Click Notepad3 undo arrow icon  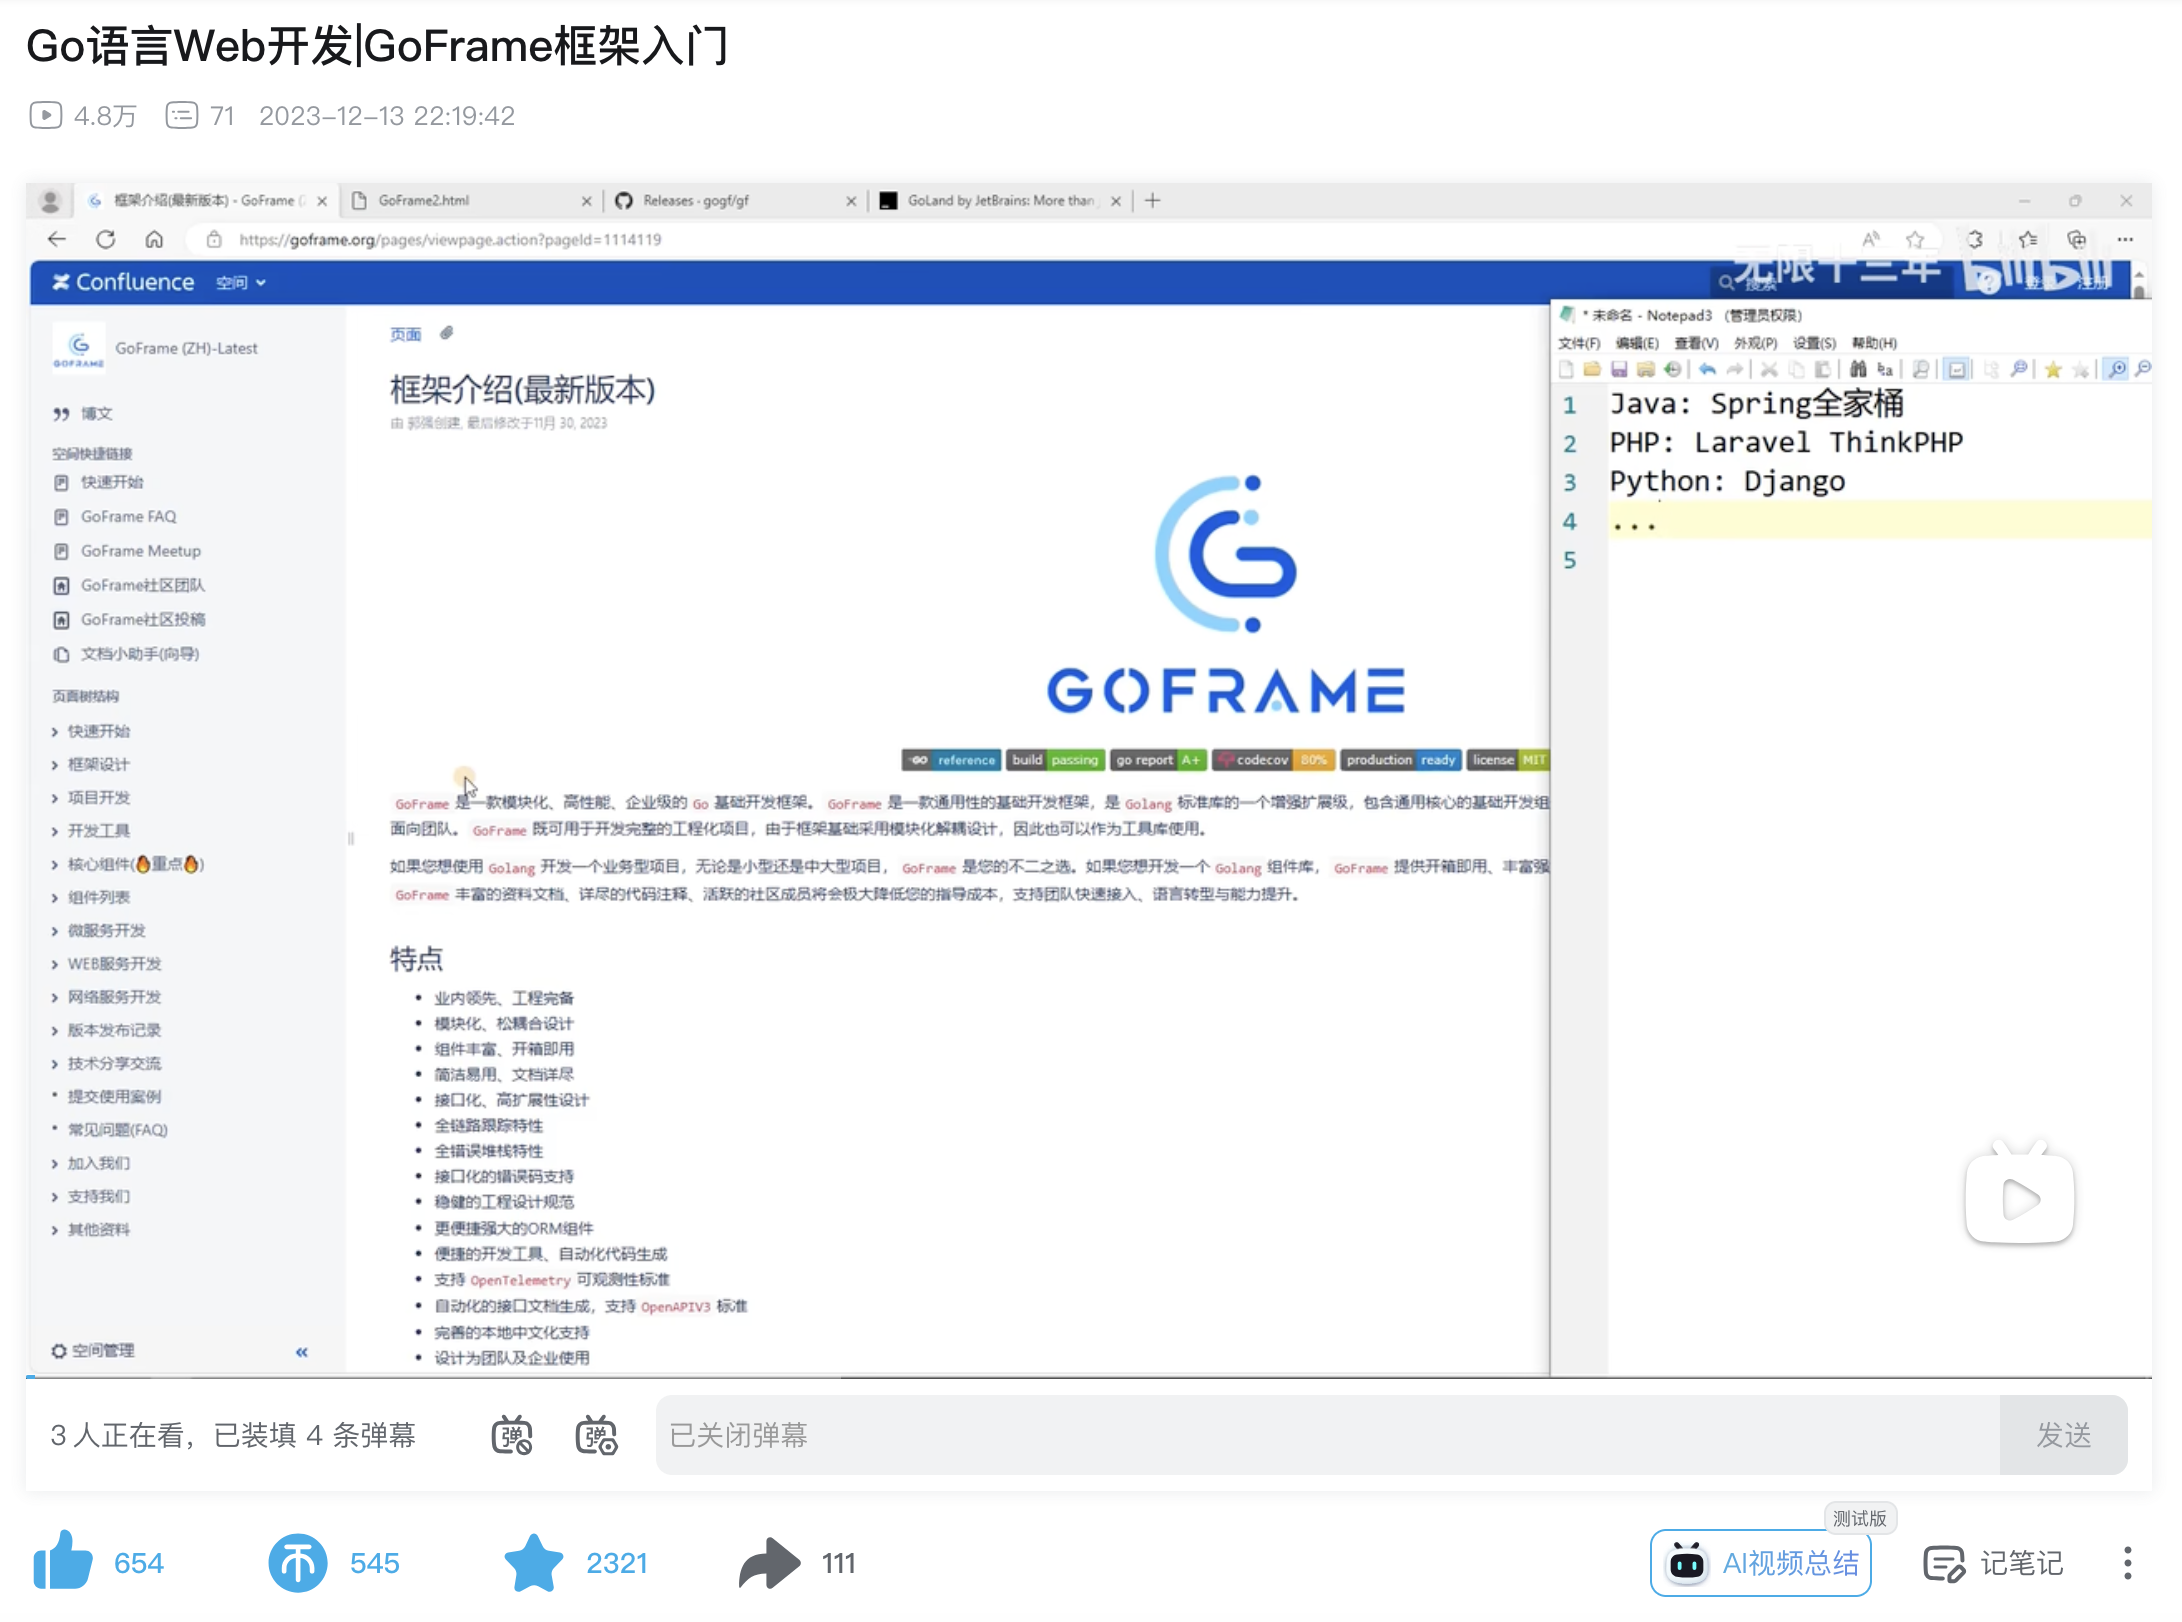[x=1708, y=369]
